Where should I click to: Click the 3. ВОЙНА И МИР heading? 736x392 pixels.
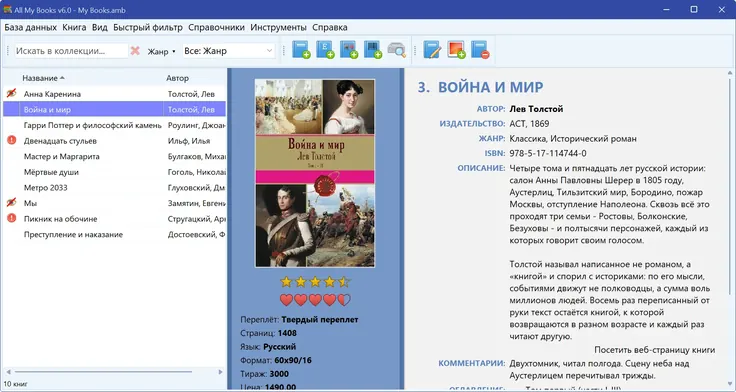pyautogui.click(x=480, y=87)
